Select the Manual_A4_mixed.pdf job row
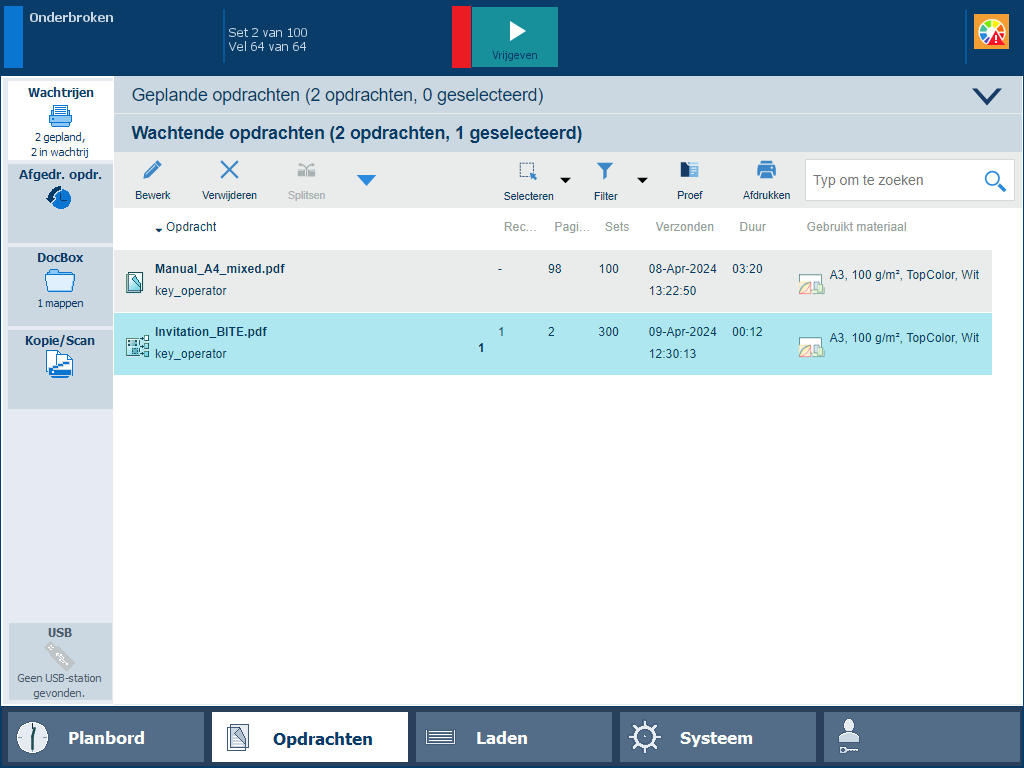Image resolution: width=1024 pixels, height=768 pixels. click(552, 280)
